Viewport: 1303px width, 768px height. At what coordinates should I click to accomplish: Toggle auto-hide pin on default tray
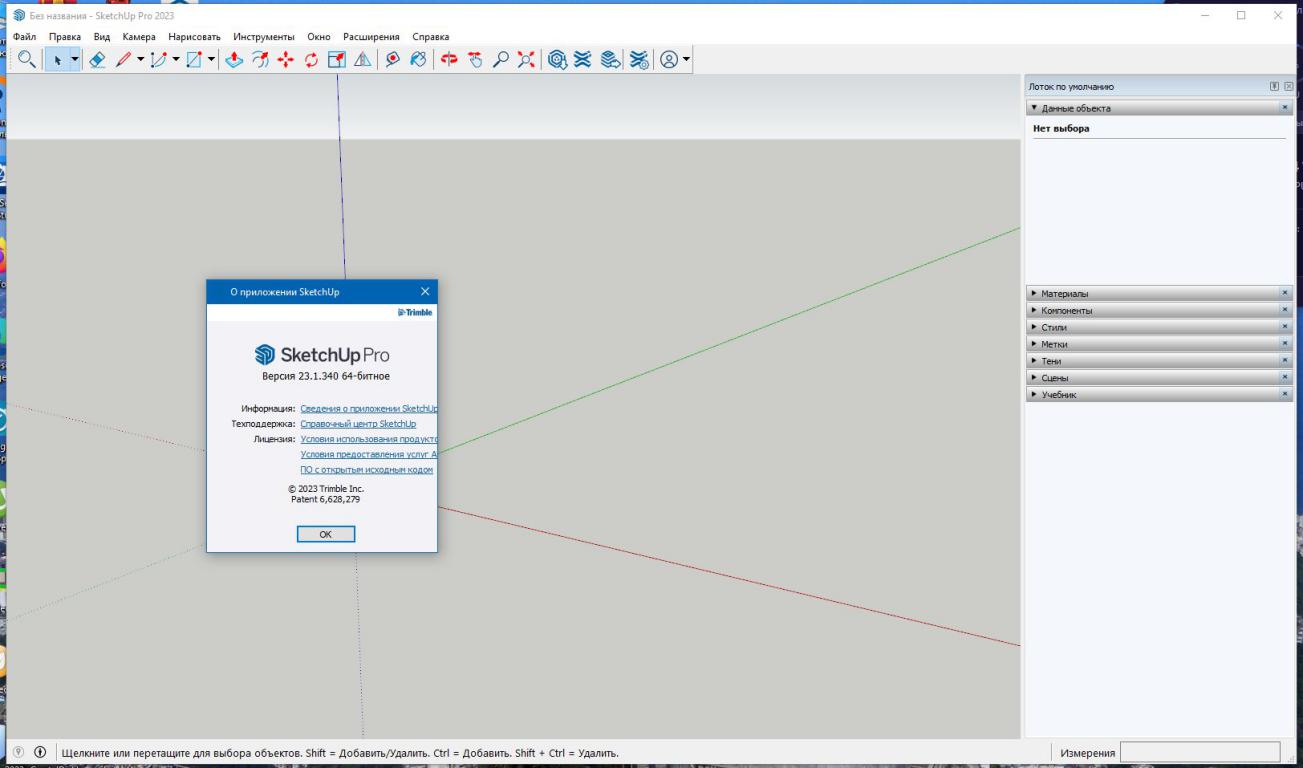[1274, 87]
